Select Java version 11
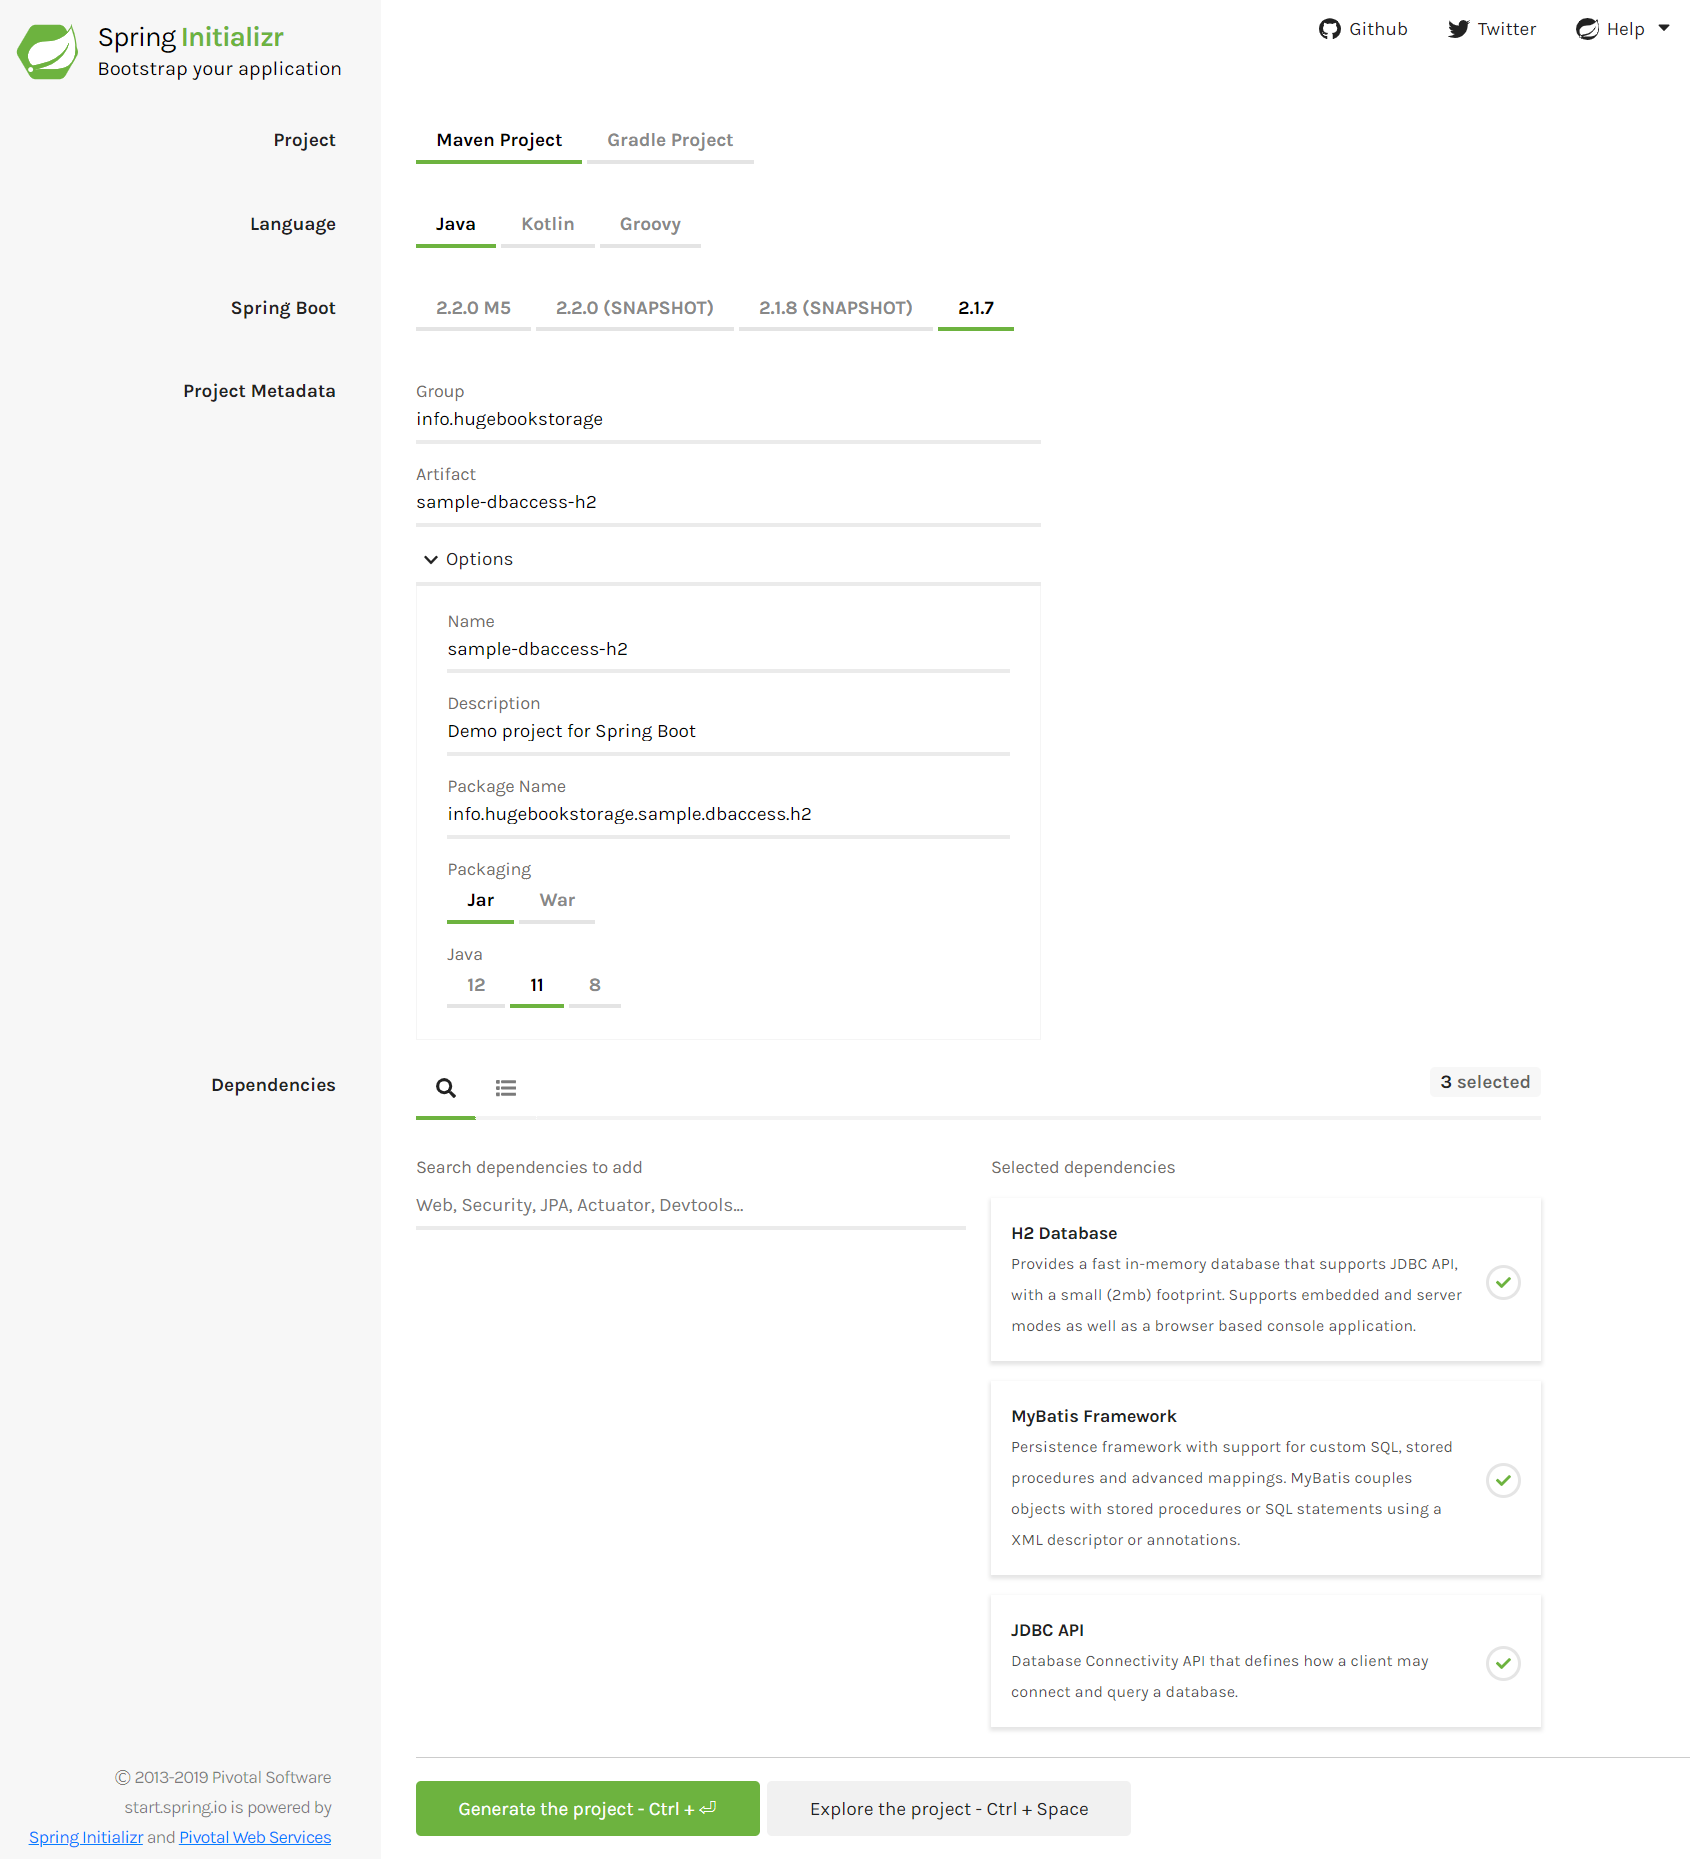Viewport: 1703px width, 1859px height. (x=537, y=986)
